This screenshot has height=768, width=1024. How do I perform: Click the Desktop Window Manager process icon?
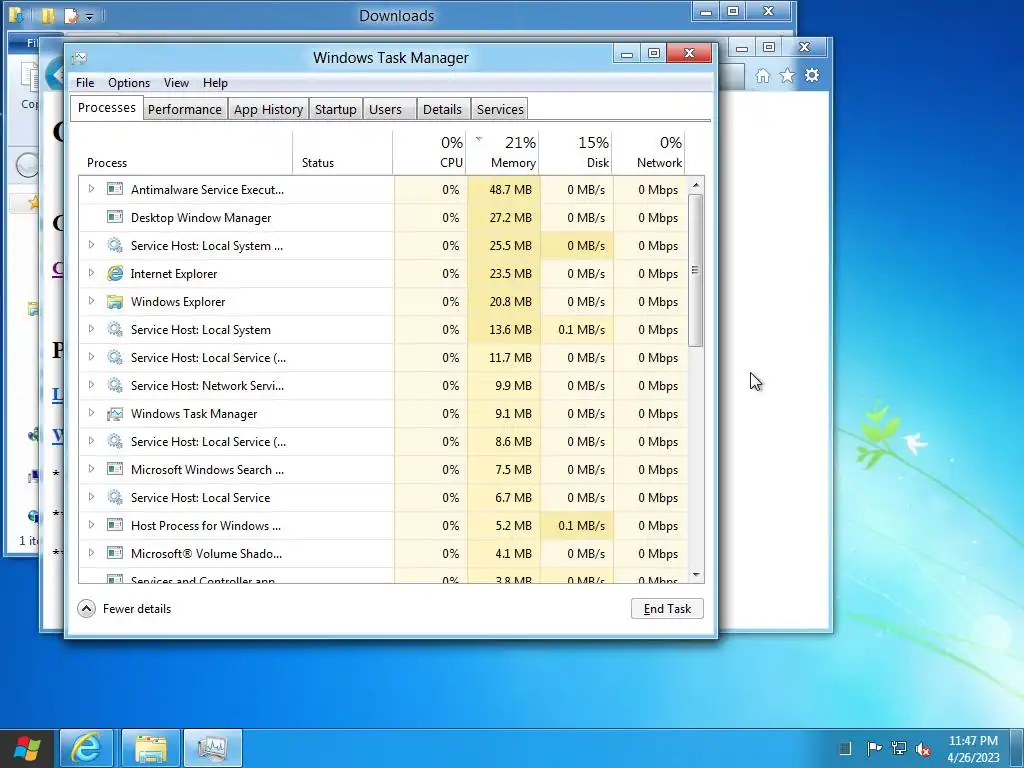[115, 217]
